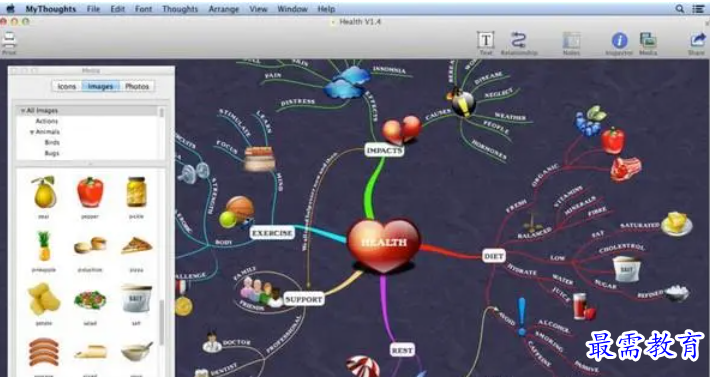This screenshot has width=710, height=377.
Task: Open the Inspector panel icon
Action: (619, 41)
